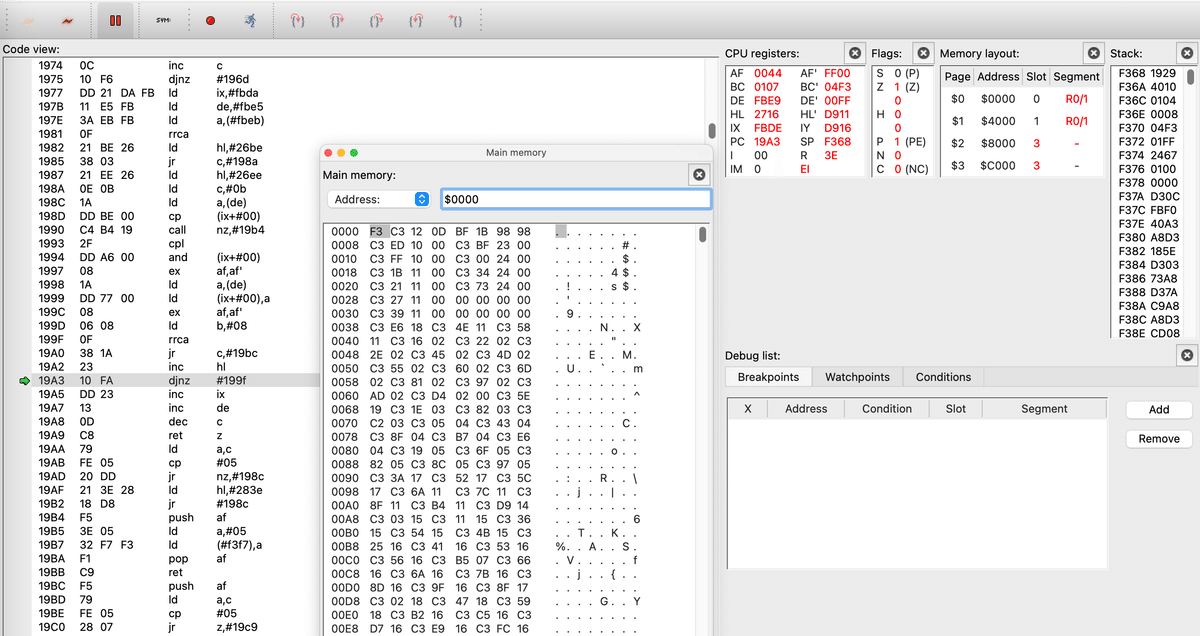Open the Conditions tab

[x=942, y=376]
